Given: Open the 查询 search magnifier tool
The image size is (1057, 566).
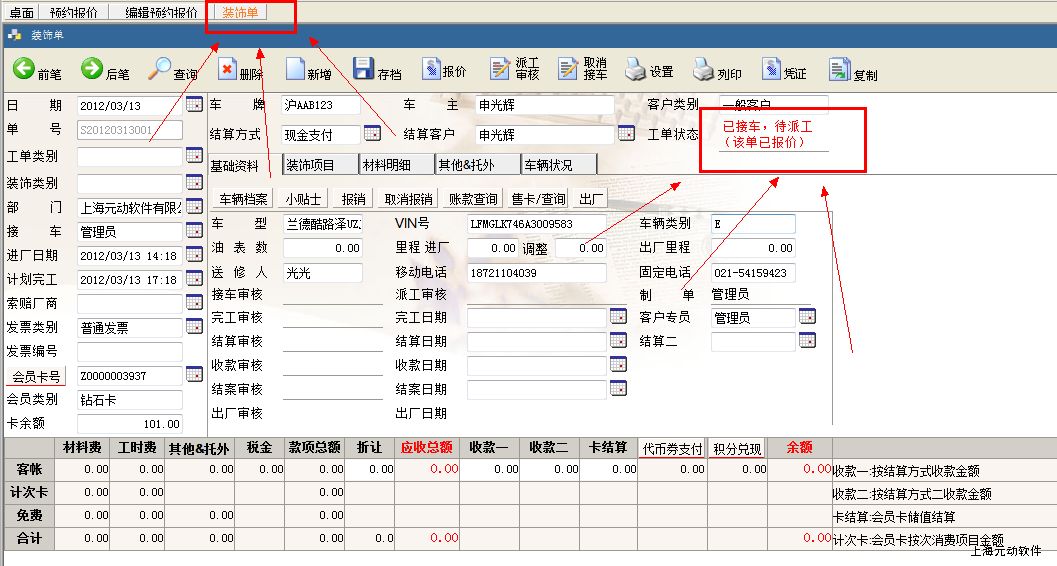Looking at the screenshot, I should 160,70.
